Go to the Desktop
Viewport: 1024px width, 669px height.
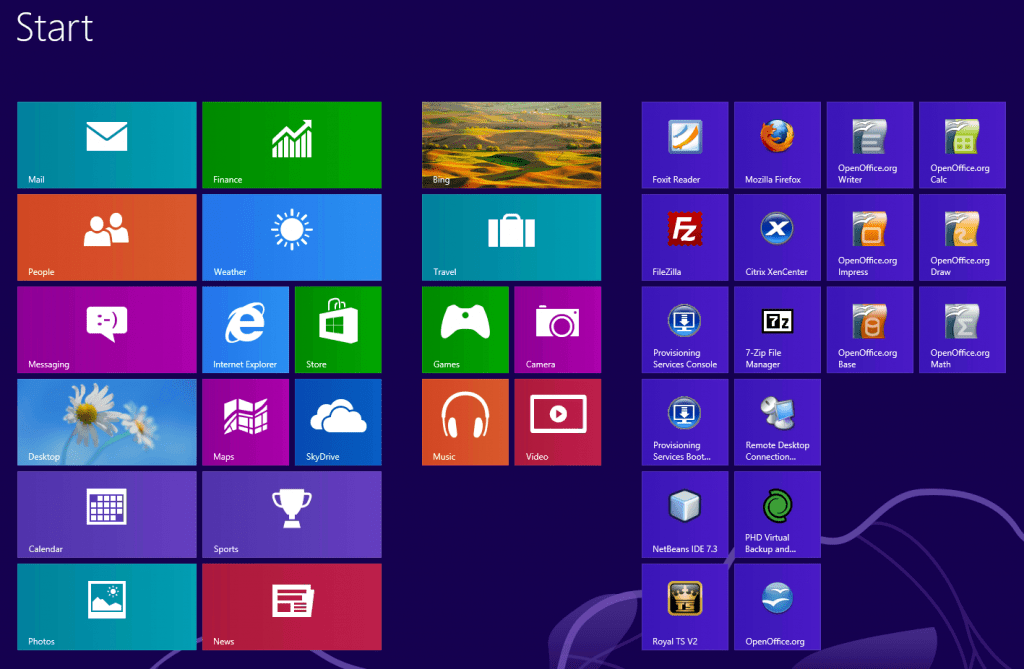tap(106, 422)
